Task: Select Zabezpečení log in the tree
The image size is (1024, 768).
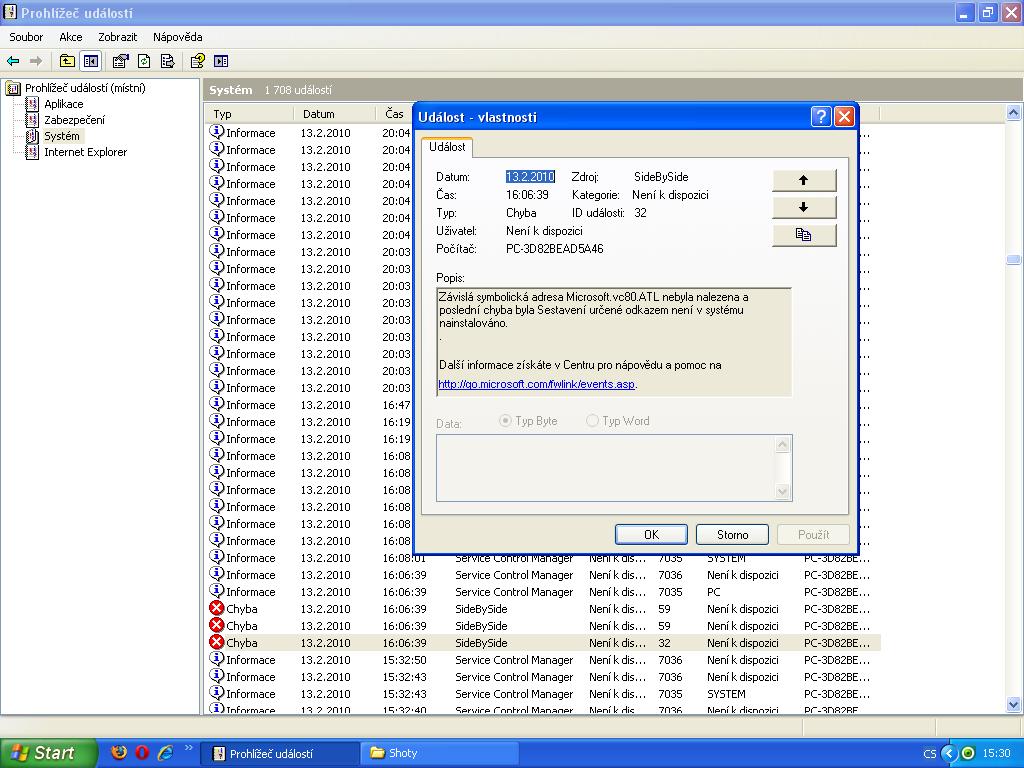Action: tap(73, 120)
